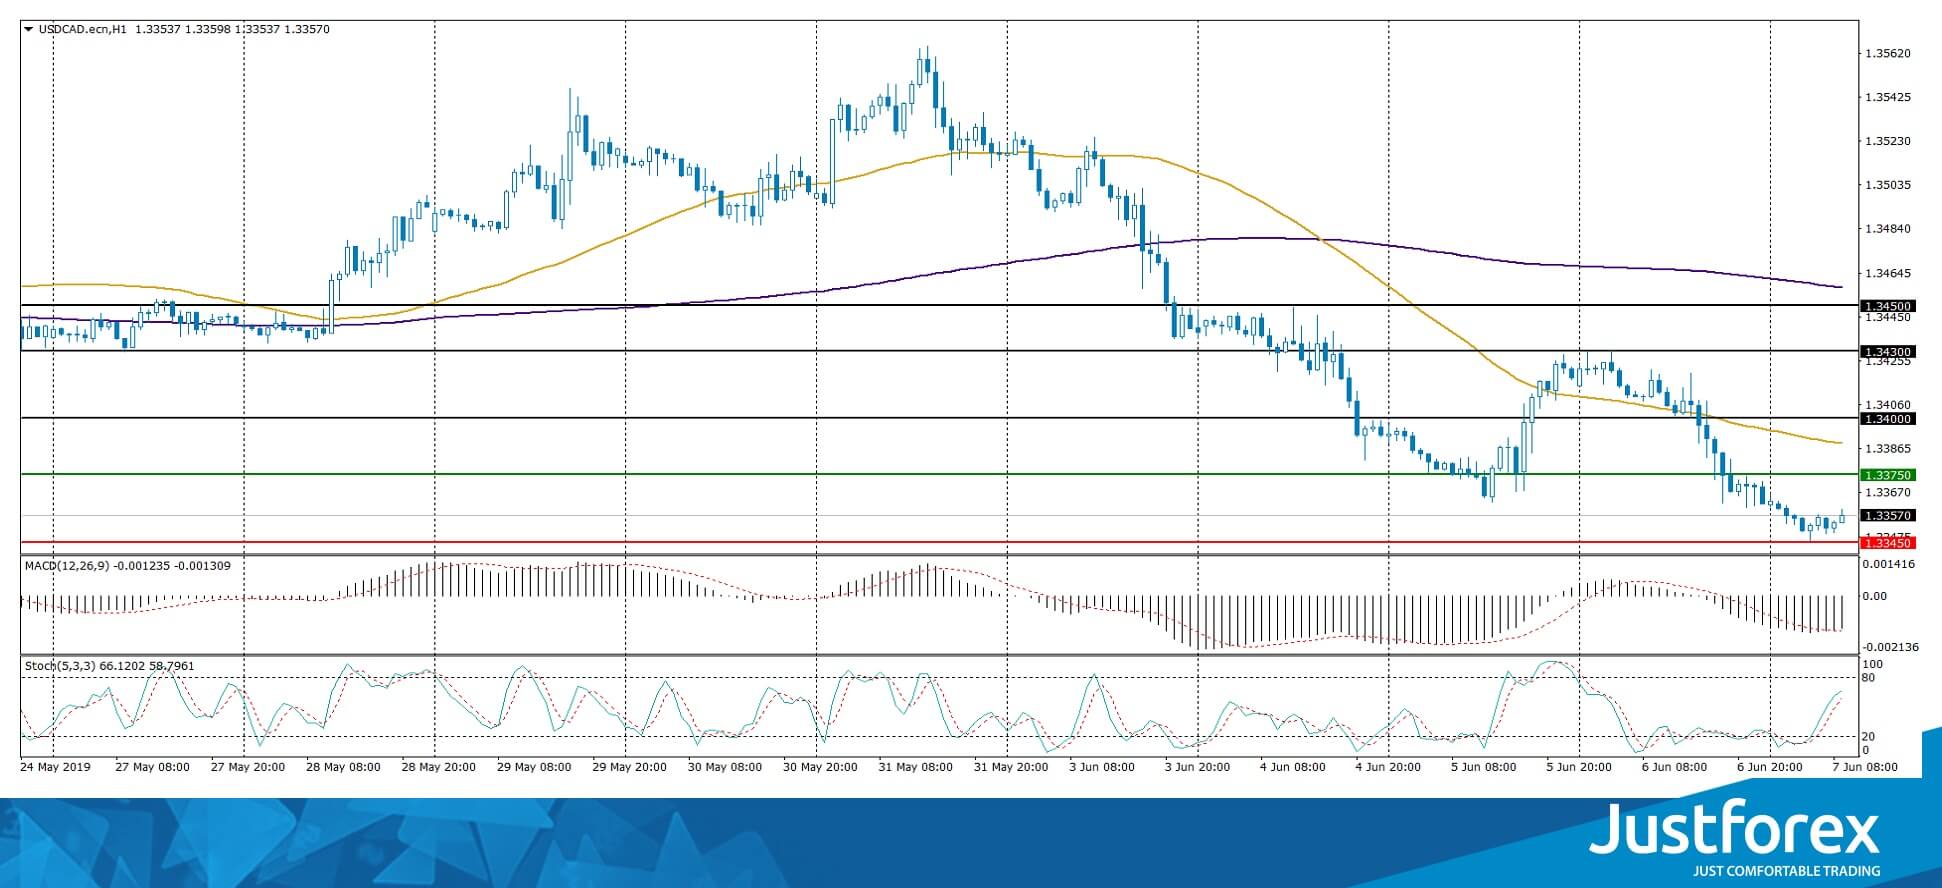Click the 100 level on Stochastic scale

point(1873,664)
